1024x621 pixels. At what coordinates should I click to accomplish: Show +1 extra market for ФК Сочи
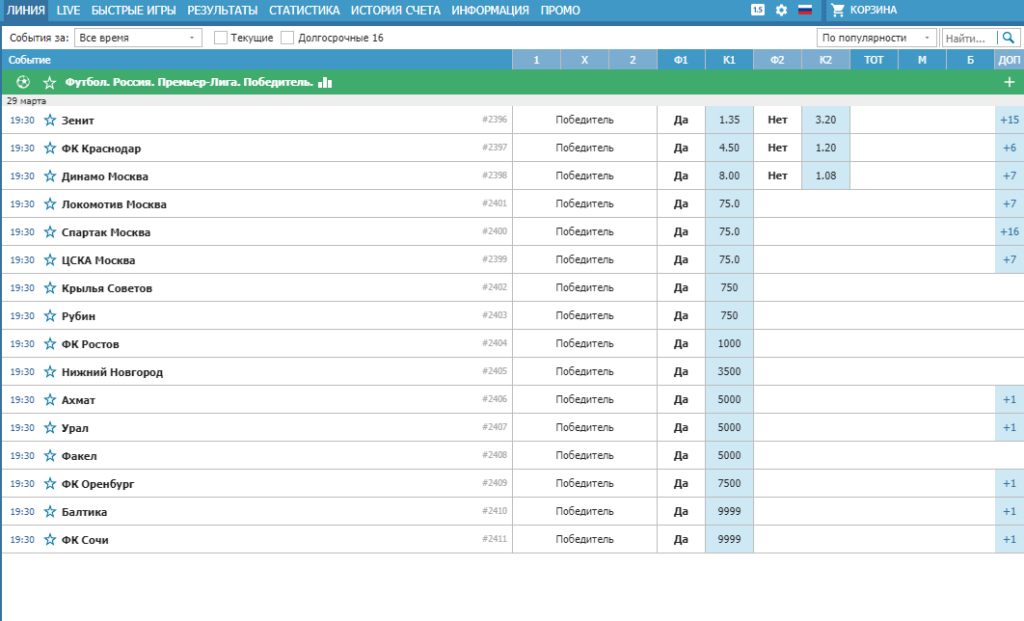(1010, 539)
